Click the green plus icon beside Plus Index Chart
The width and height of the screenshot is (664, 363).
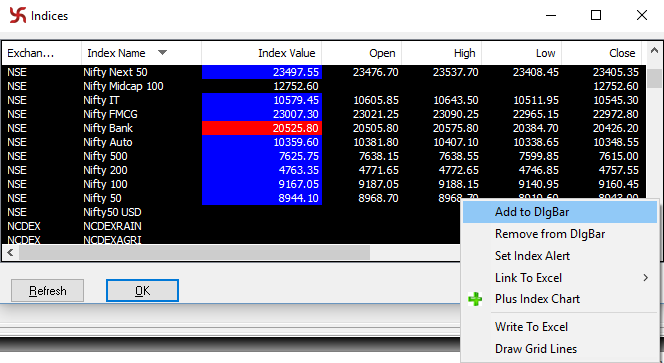click(475, 299)
